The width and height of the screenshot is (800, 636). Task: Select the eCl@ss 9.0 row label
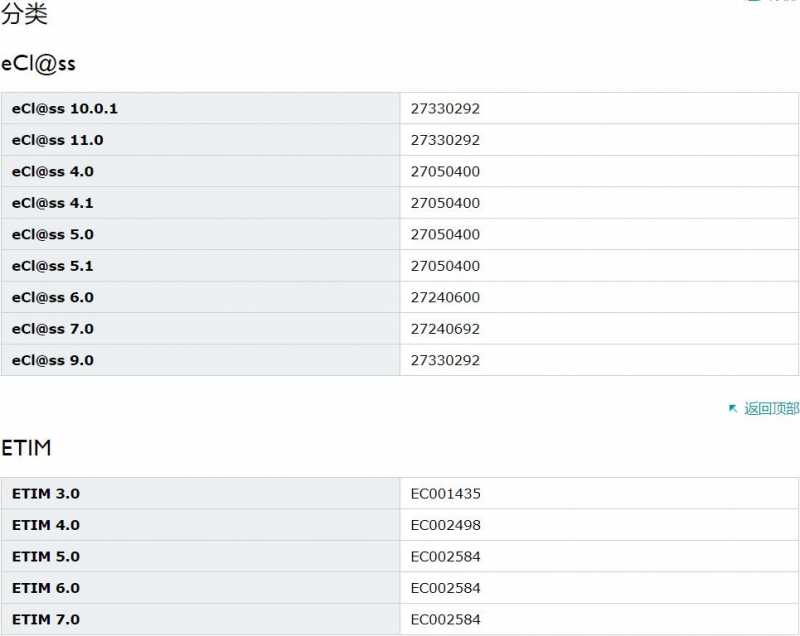(x=53, y=360)
